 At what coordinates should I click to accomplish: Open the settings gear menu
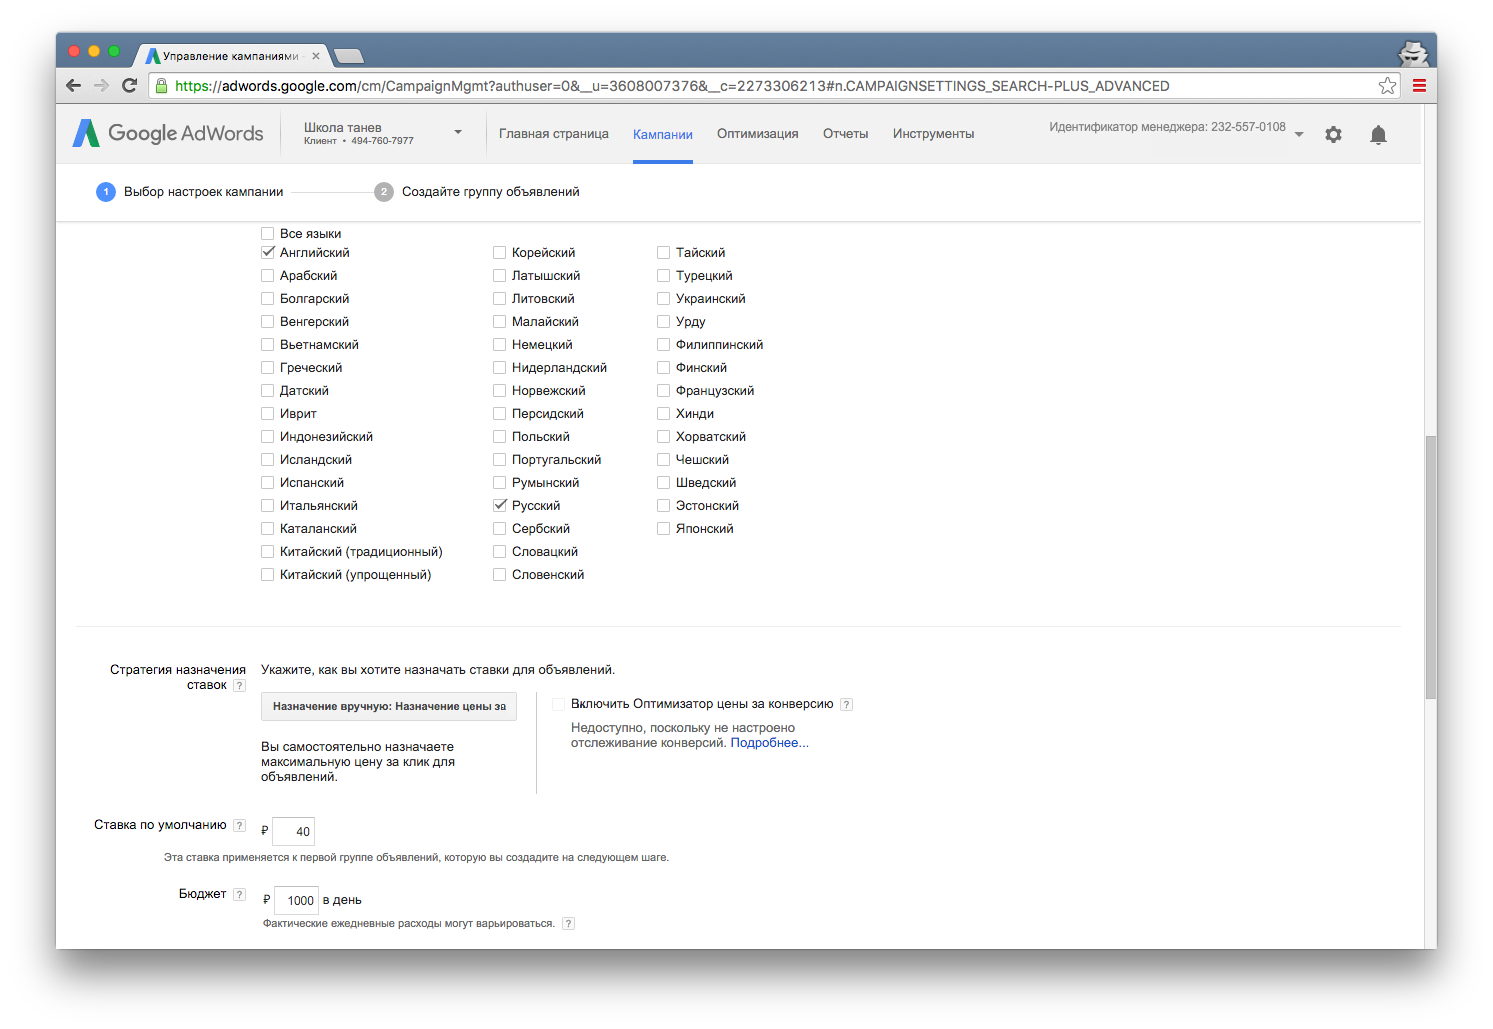(x=1333, y=135)
